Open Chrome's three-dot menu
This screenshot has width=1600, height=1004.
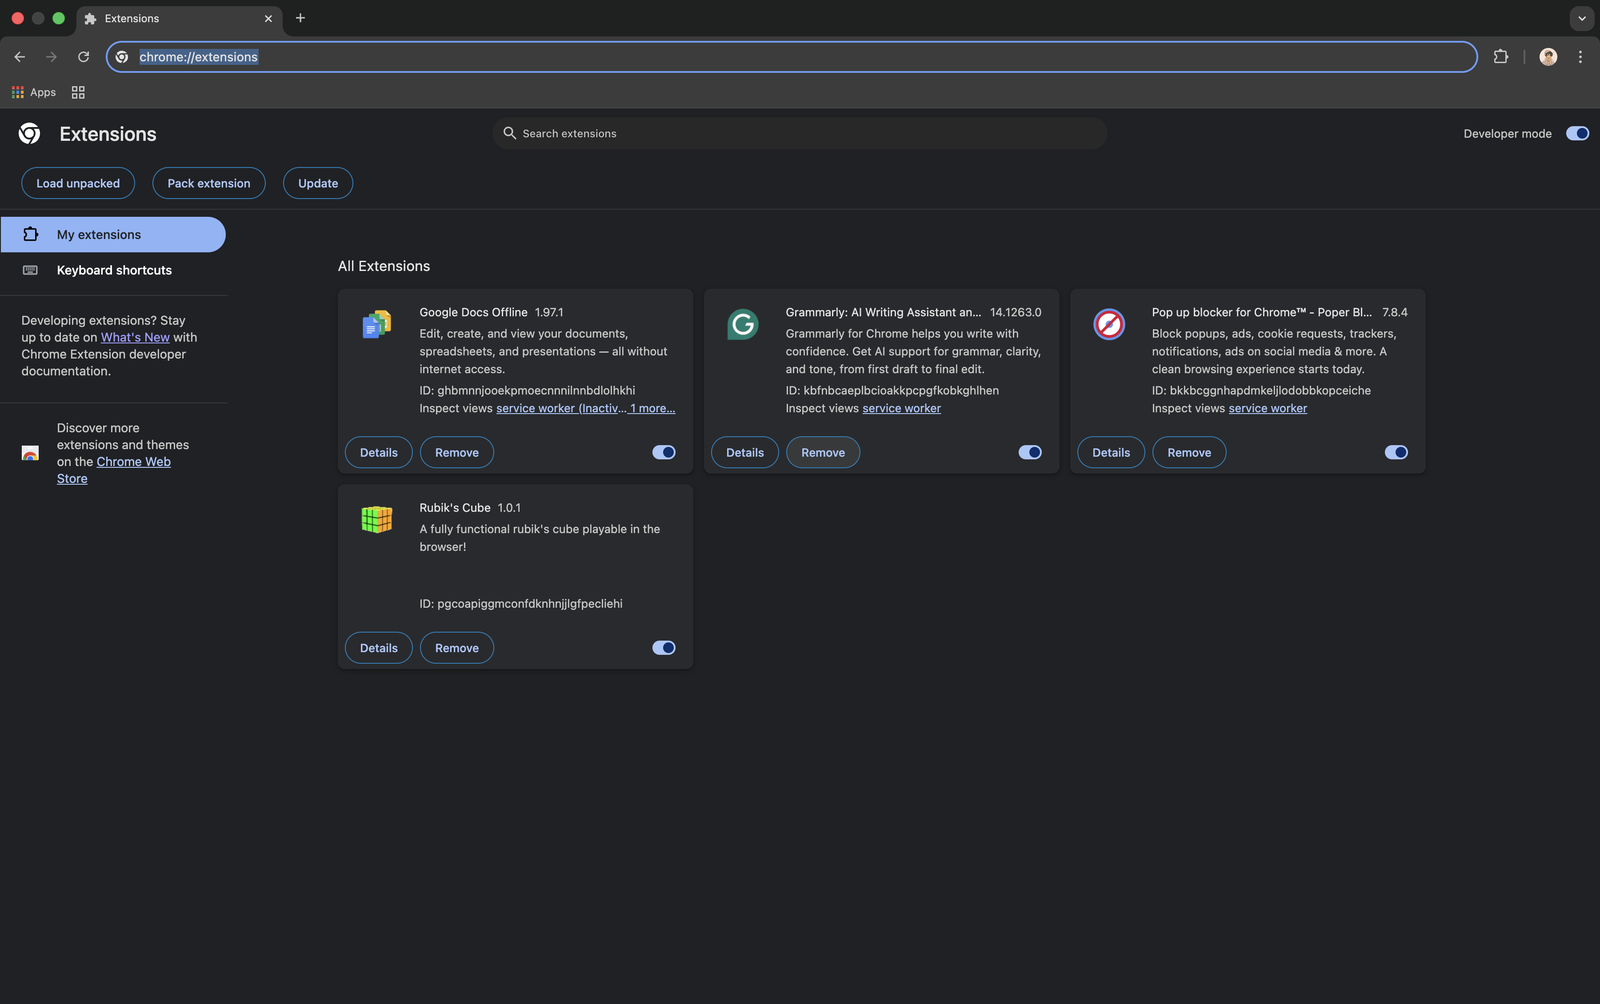pos(1580,57)
